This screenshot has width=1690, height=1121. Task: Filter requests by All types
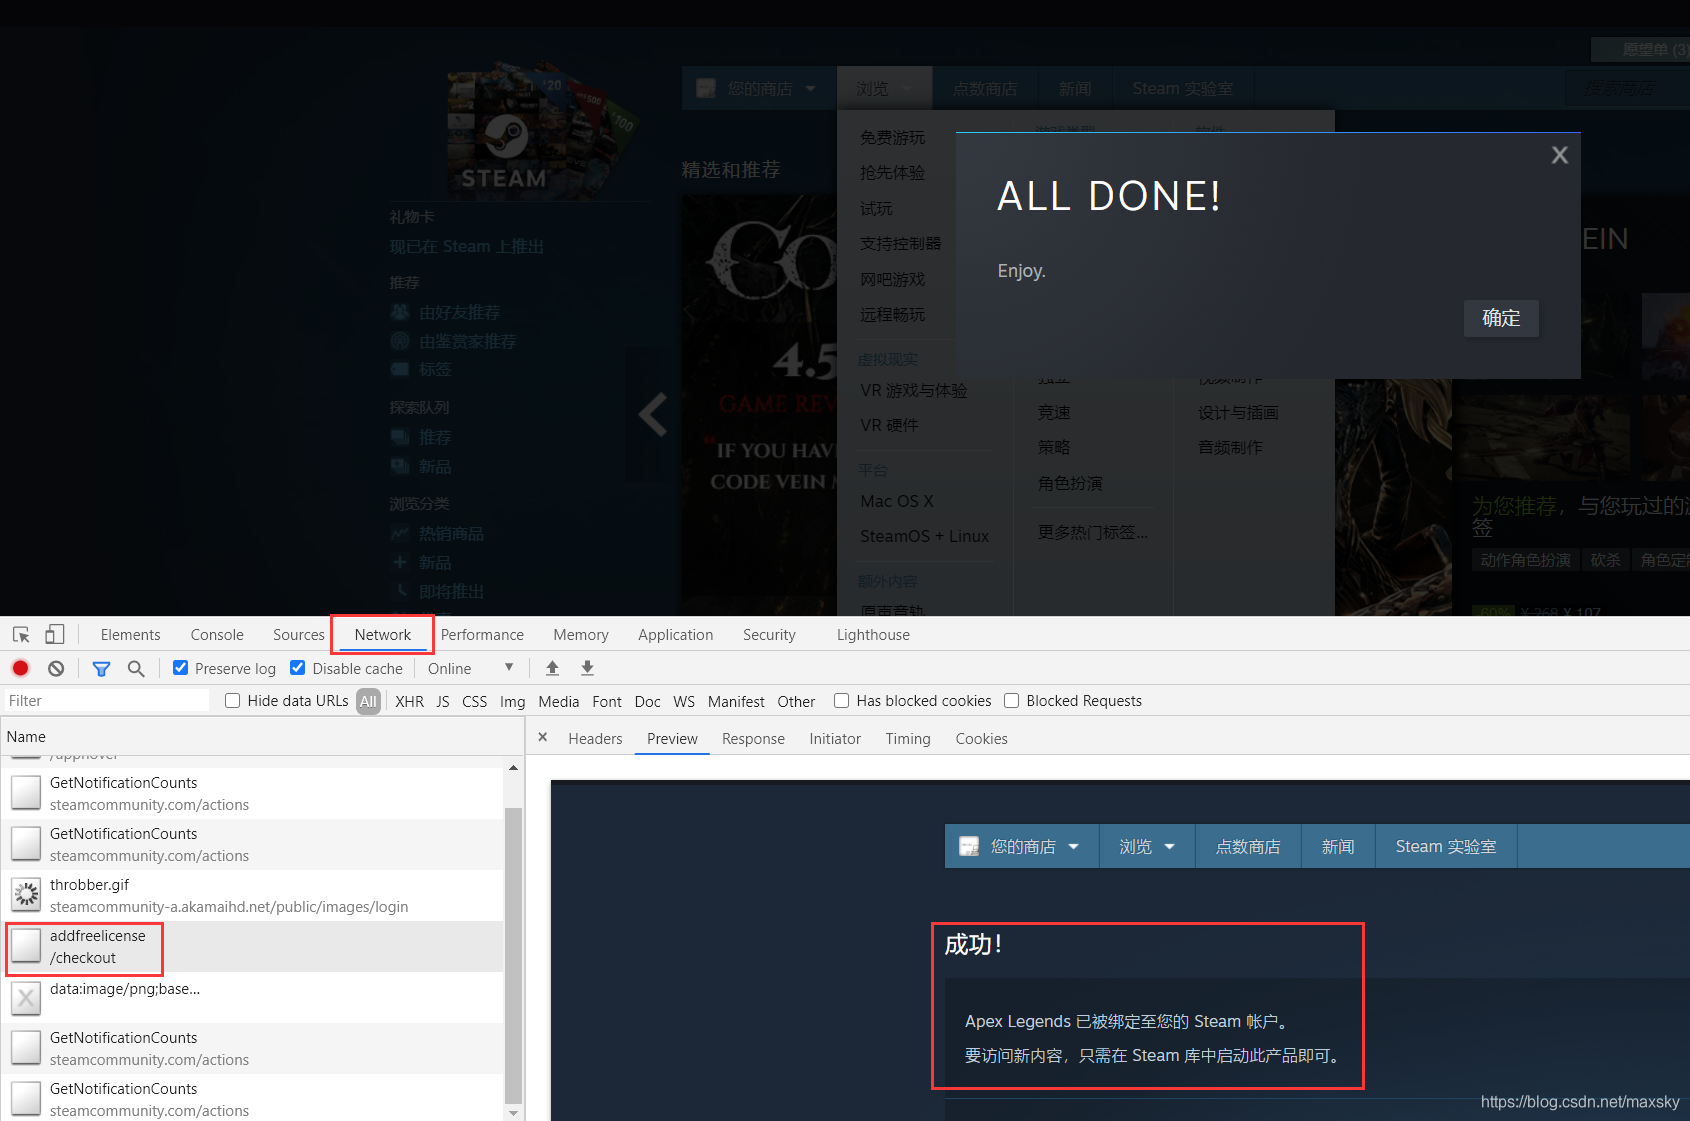tap(368, 701)
